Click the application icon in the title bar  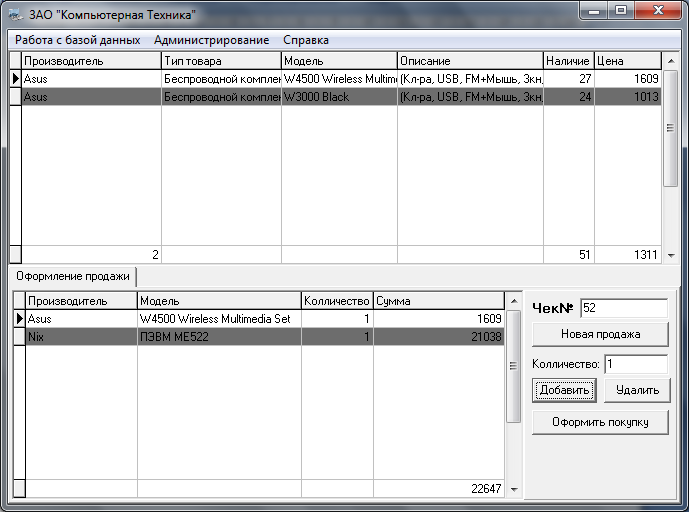pyautogui.click(x=16, y=15)
